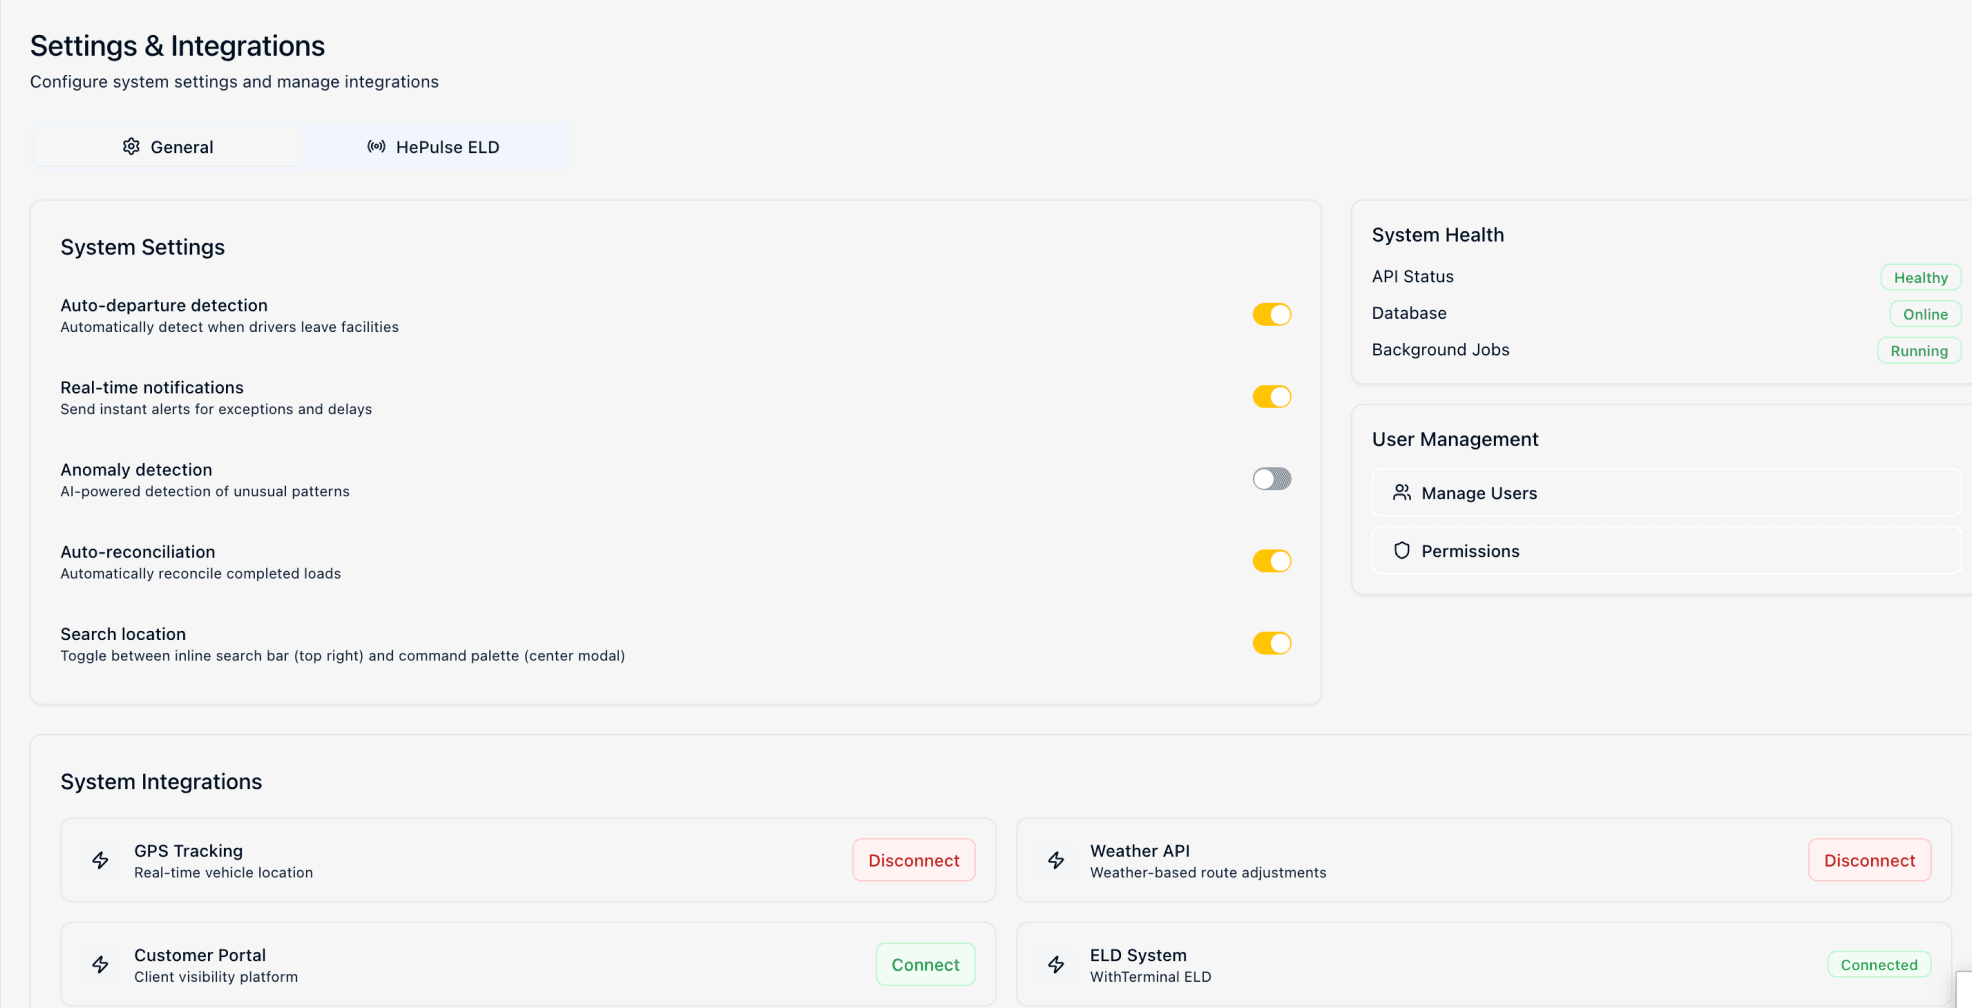Click the Running background jobs badge
The width and height of the screenshot is (1972, 1008).
point(1919,351)
